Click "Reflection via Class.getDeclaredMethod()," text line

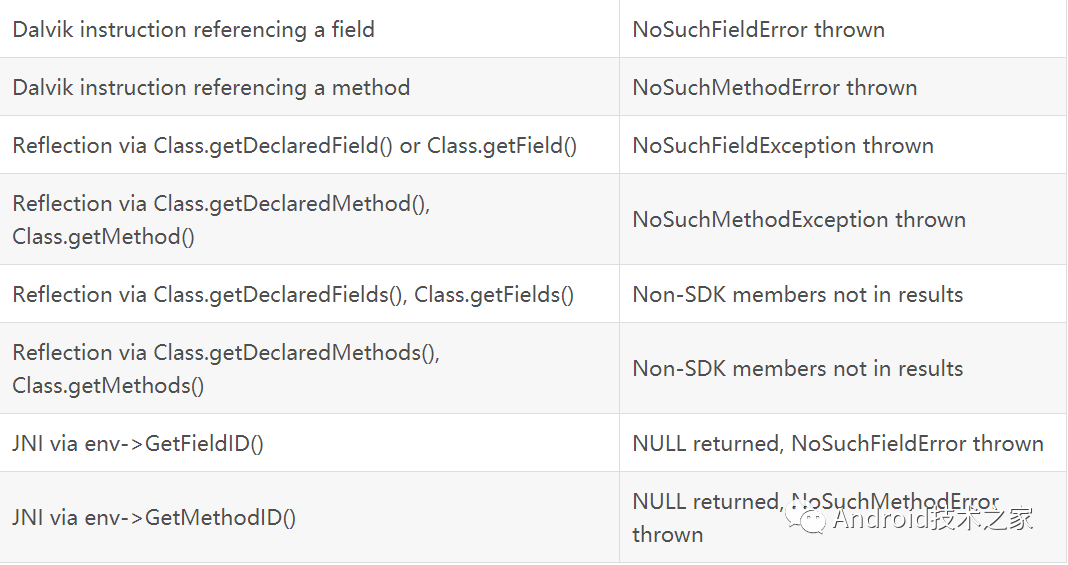click(221, 203)
